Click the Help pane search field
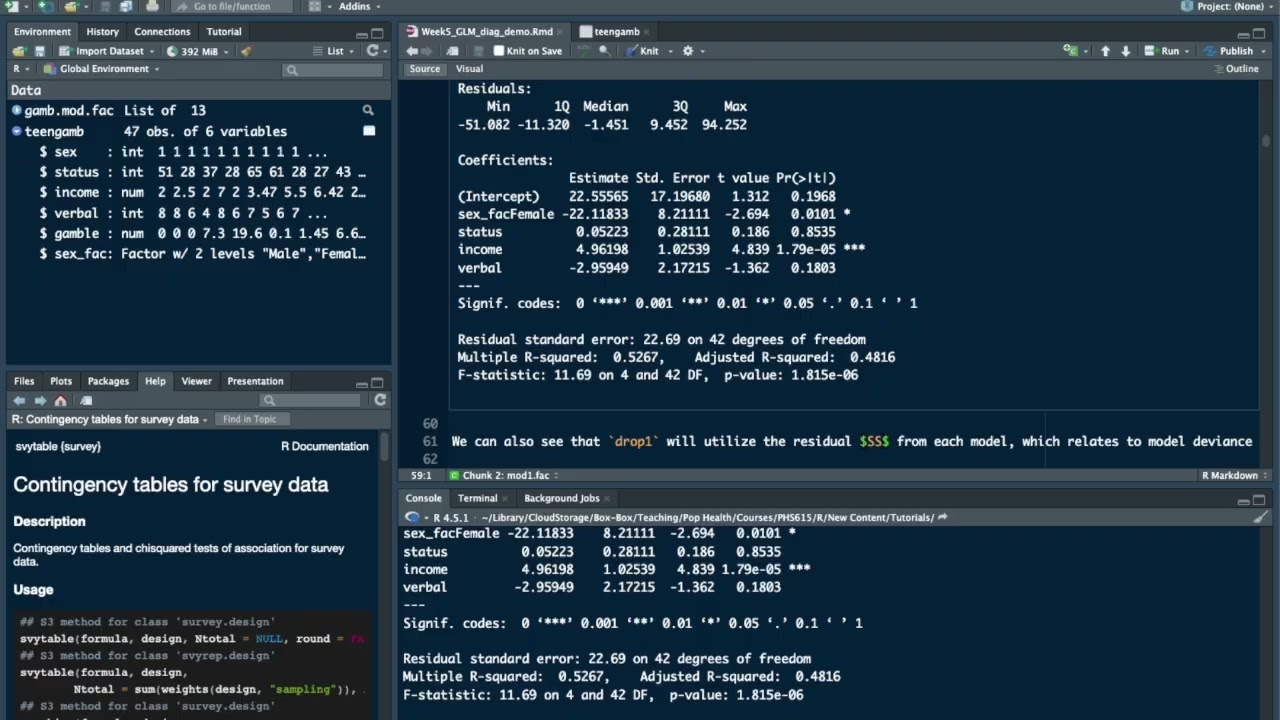 point(310,400)
